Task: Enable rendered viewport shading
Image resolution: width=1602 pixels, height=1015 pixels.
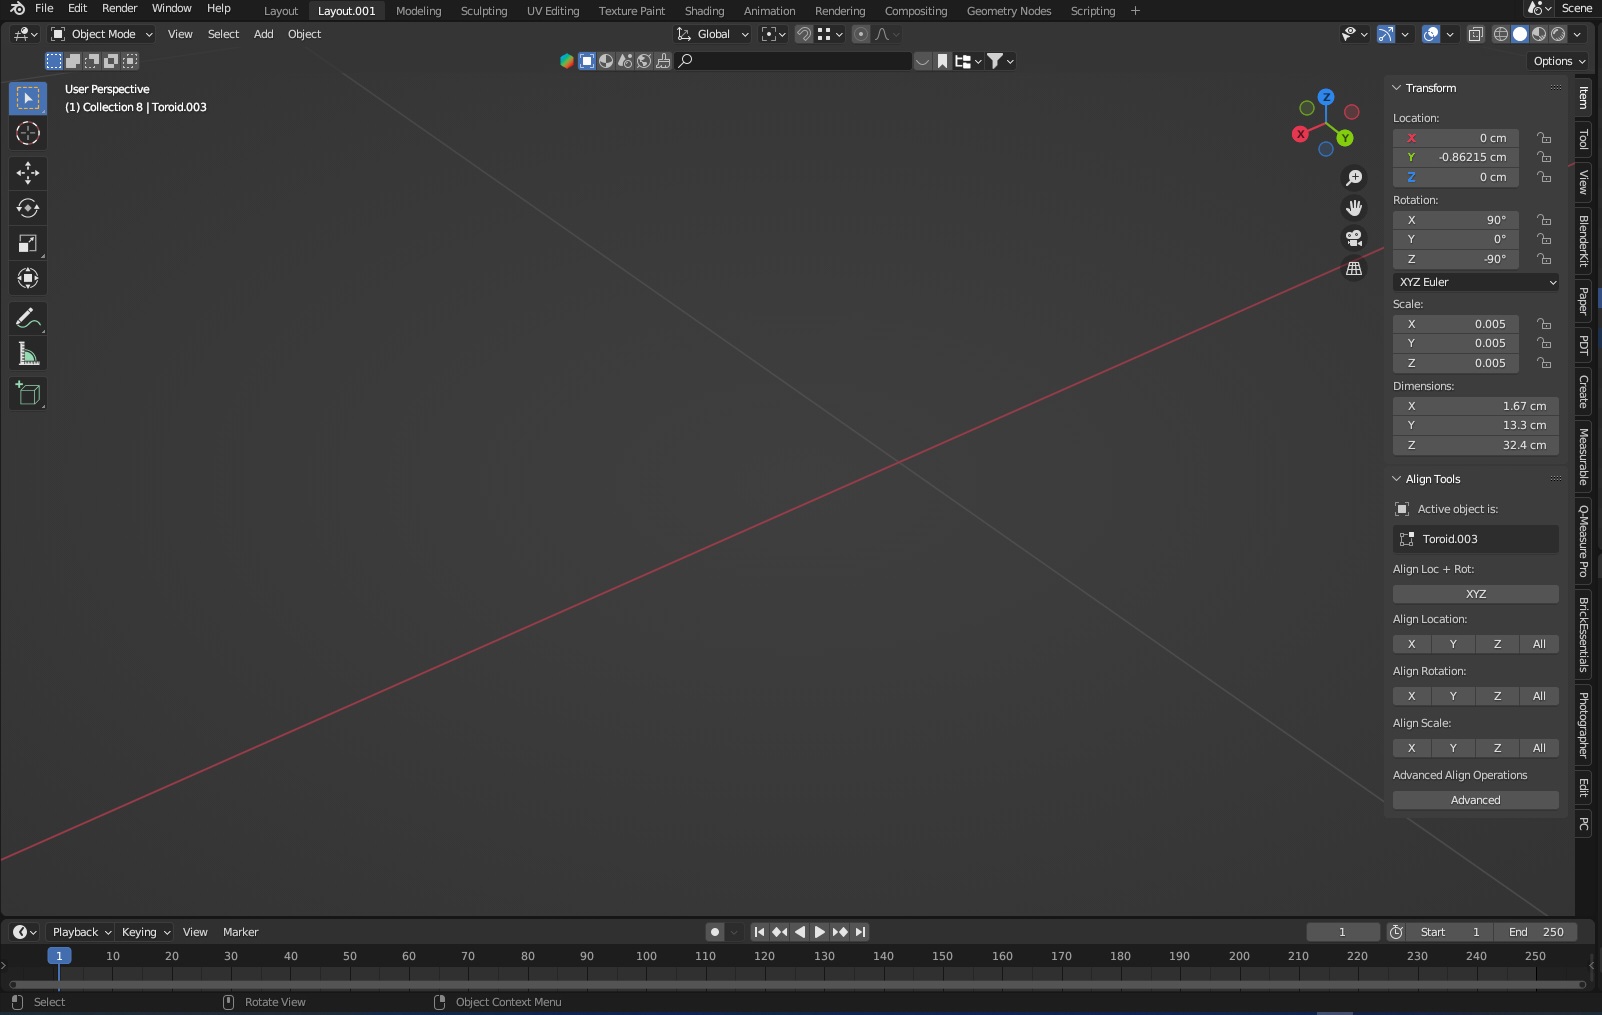Action: pyautogui.click(x=1558, y=34)
